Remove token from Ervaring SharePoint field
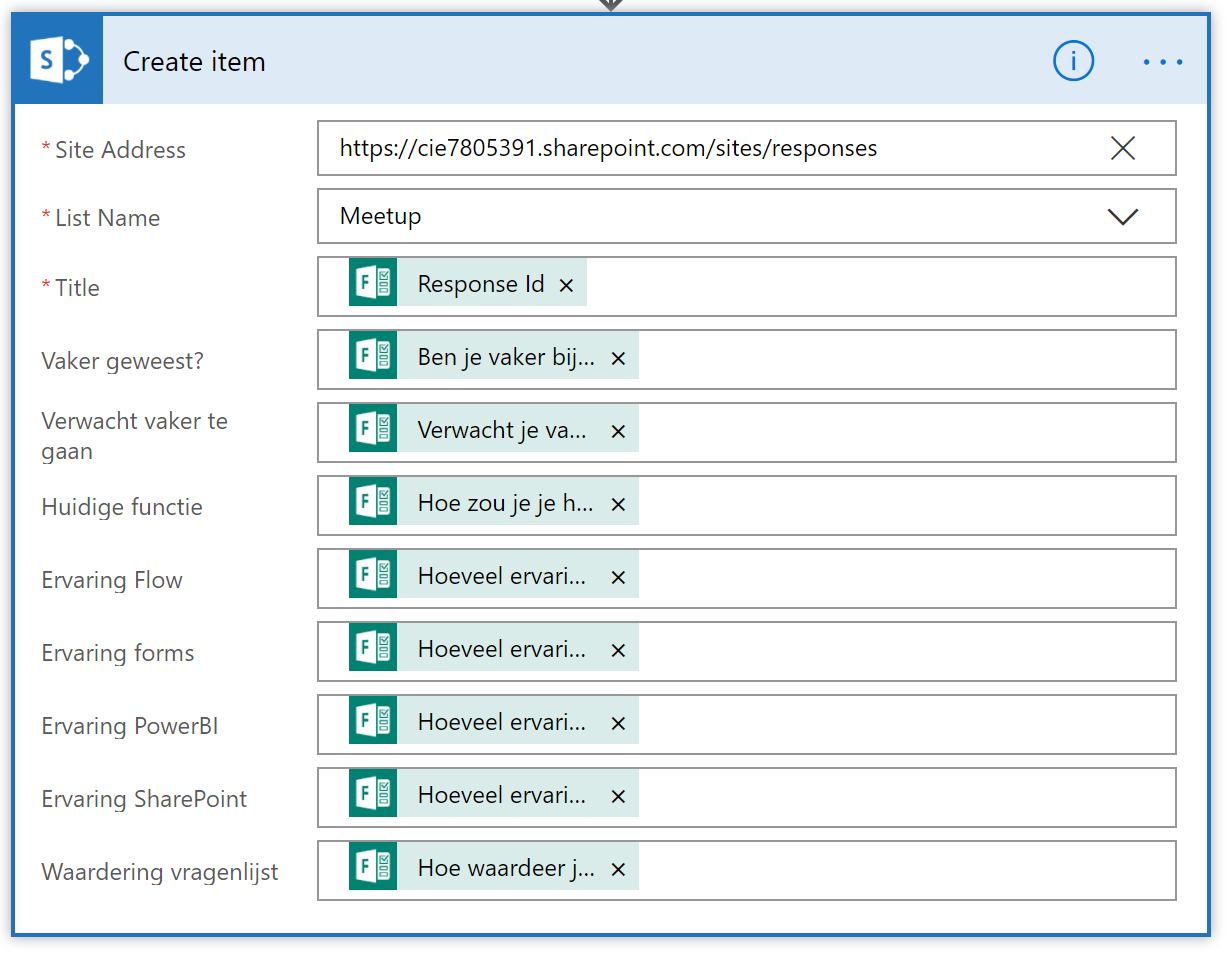The height and width of the screenshot is (958, 1229). pyautogui.click(x=618, y=797)
